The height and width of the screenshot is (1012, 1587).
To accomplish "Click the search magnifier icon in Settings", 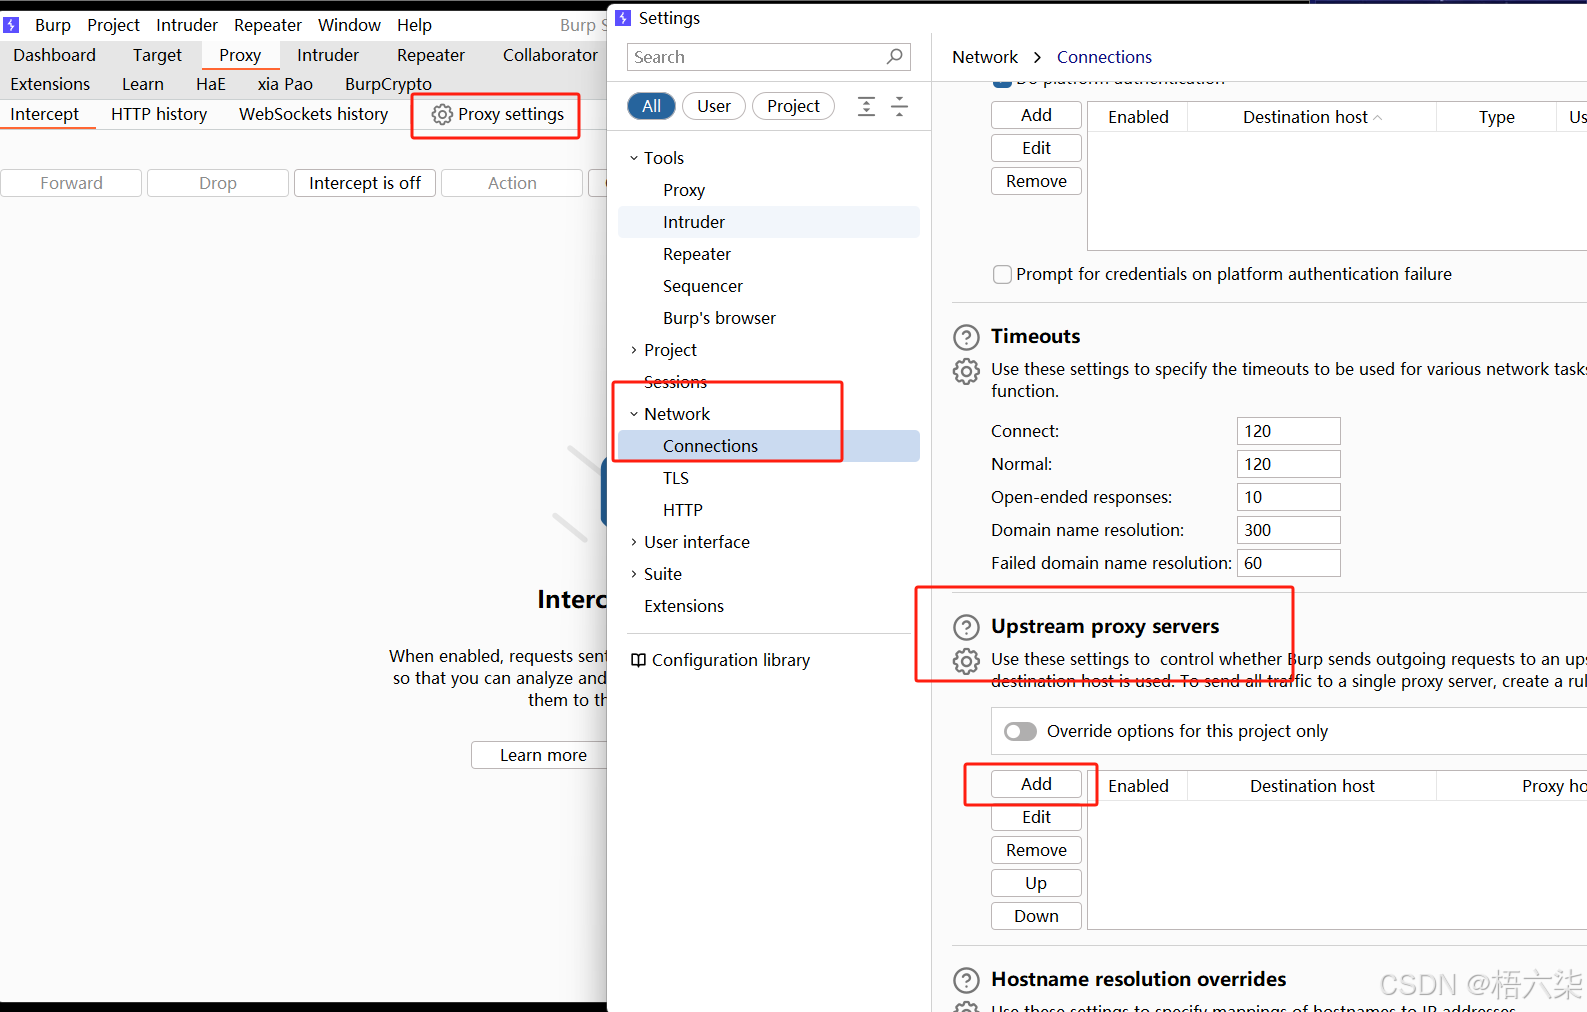I will [894, 57].
